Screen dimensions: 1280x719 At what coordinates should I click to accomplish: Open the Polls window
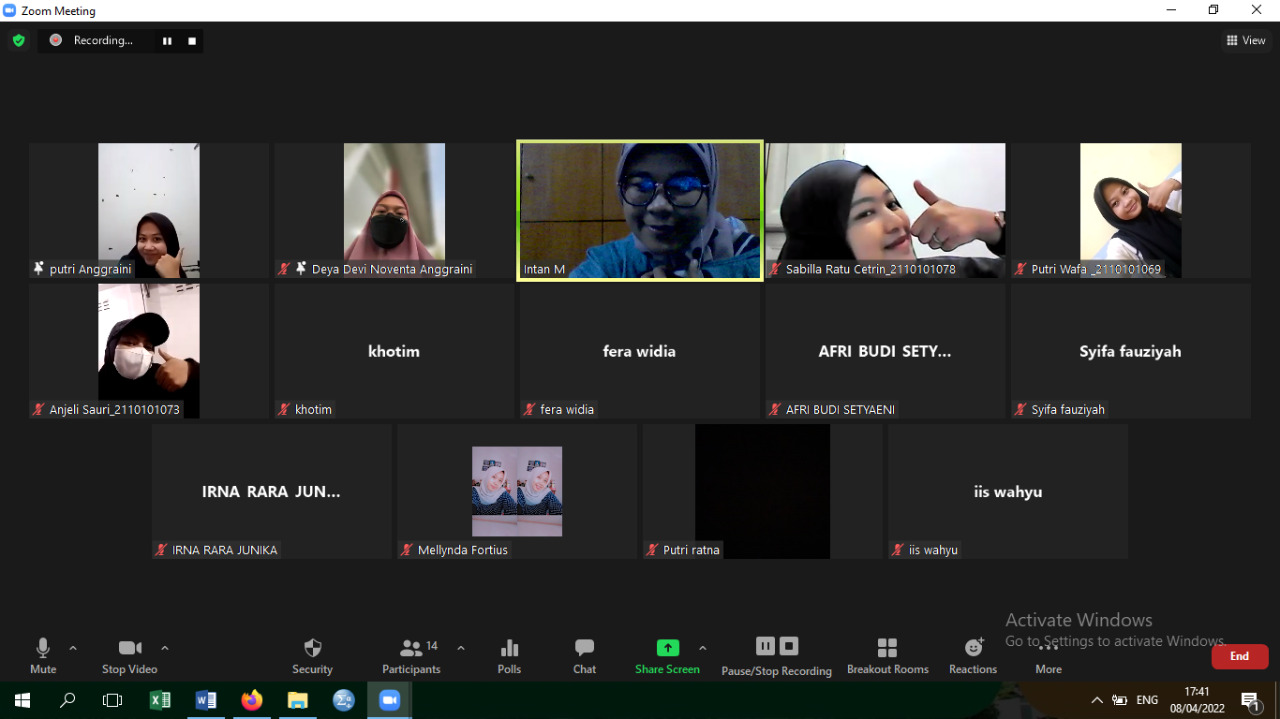509,657
